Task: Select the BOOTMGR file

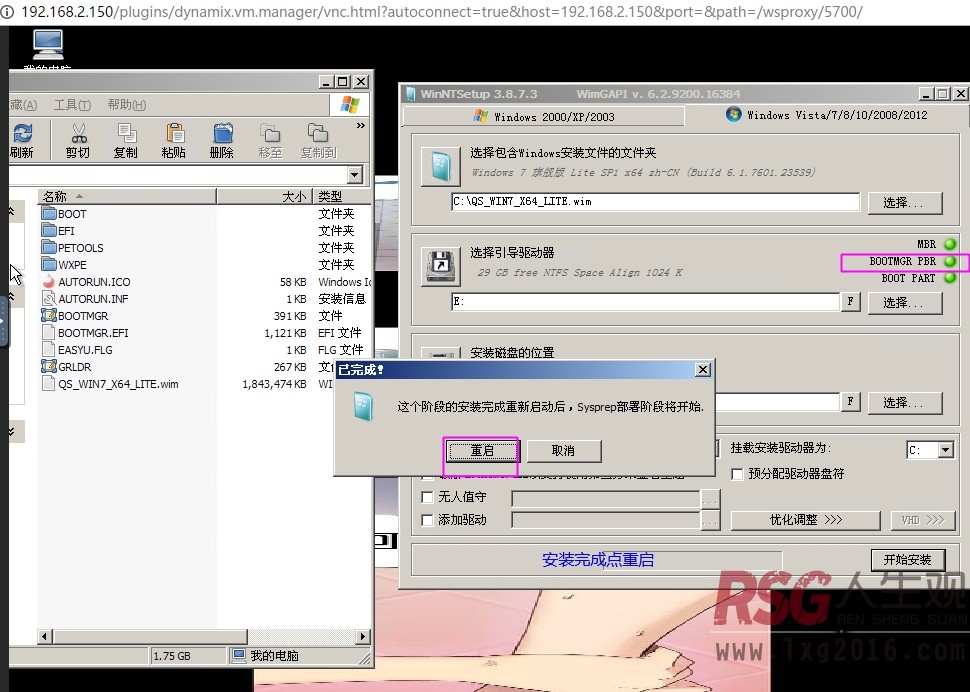Action: pos(75,316)
